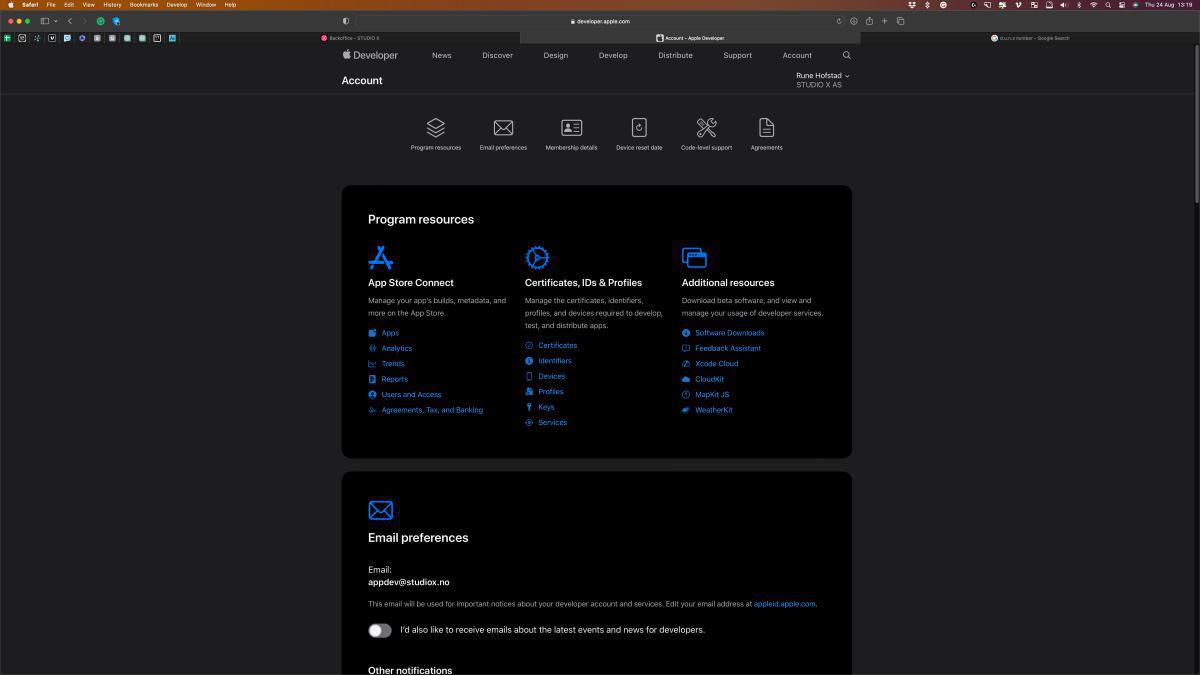This screenshot has height=675, width=1200.
Task: Open the appleid.apple.com link
Action: [784, 604]
